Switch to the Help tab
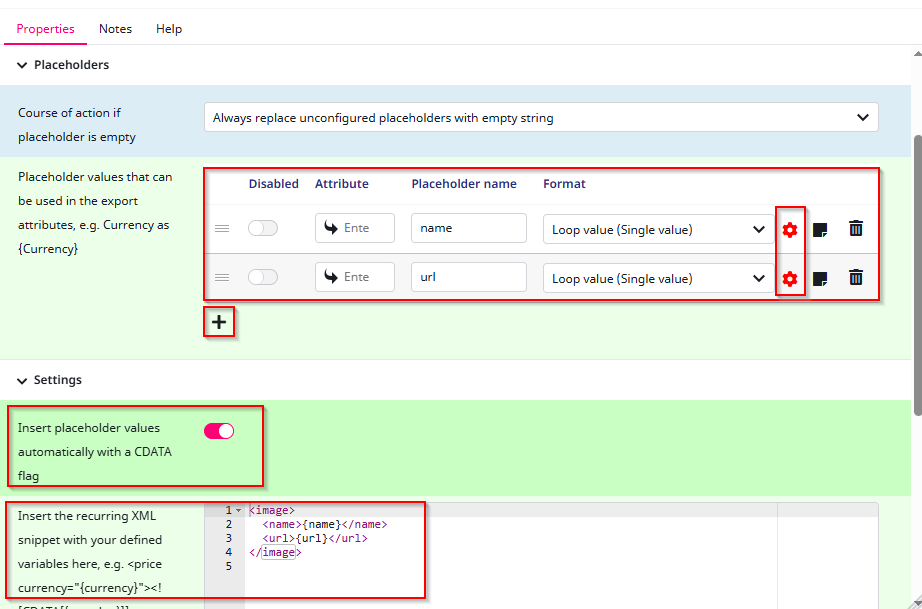Image resolution: width=922 pixels, height=609 pixels. tap(169, 29)
